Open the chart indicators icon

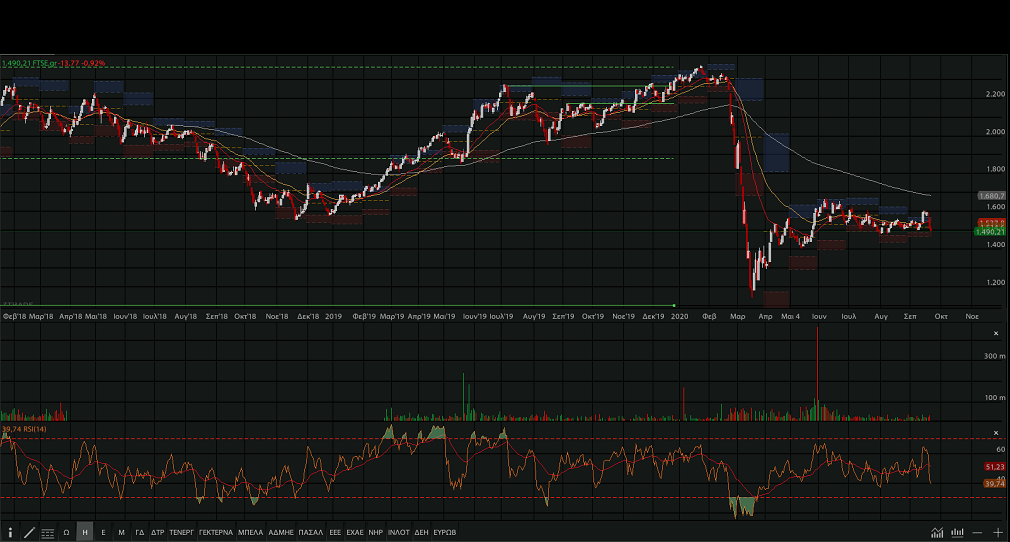(x=937, y=533)
